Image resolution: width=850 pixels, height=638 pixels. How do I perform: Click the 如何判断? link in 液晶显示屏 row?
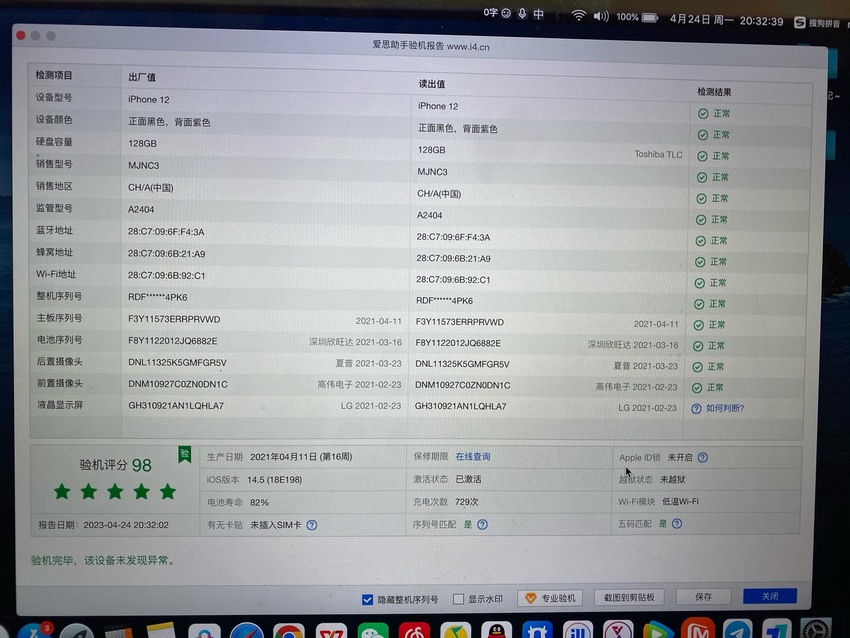pos(725,408)
